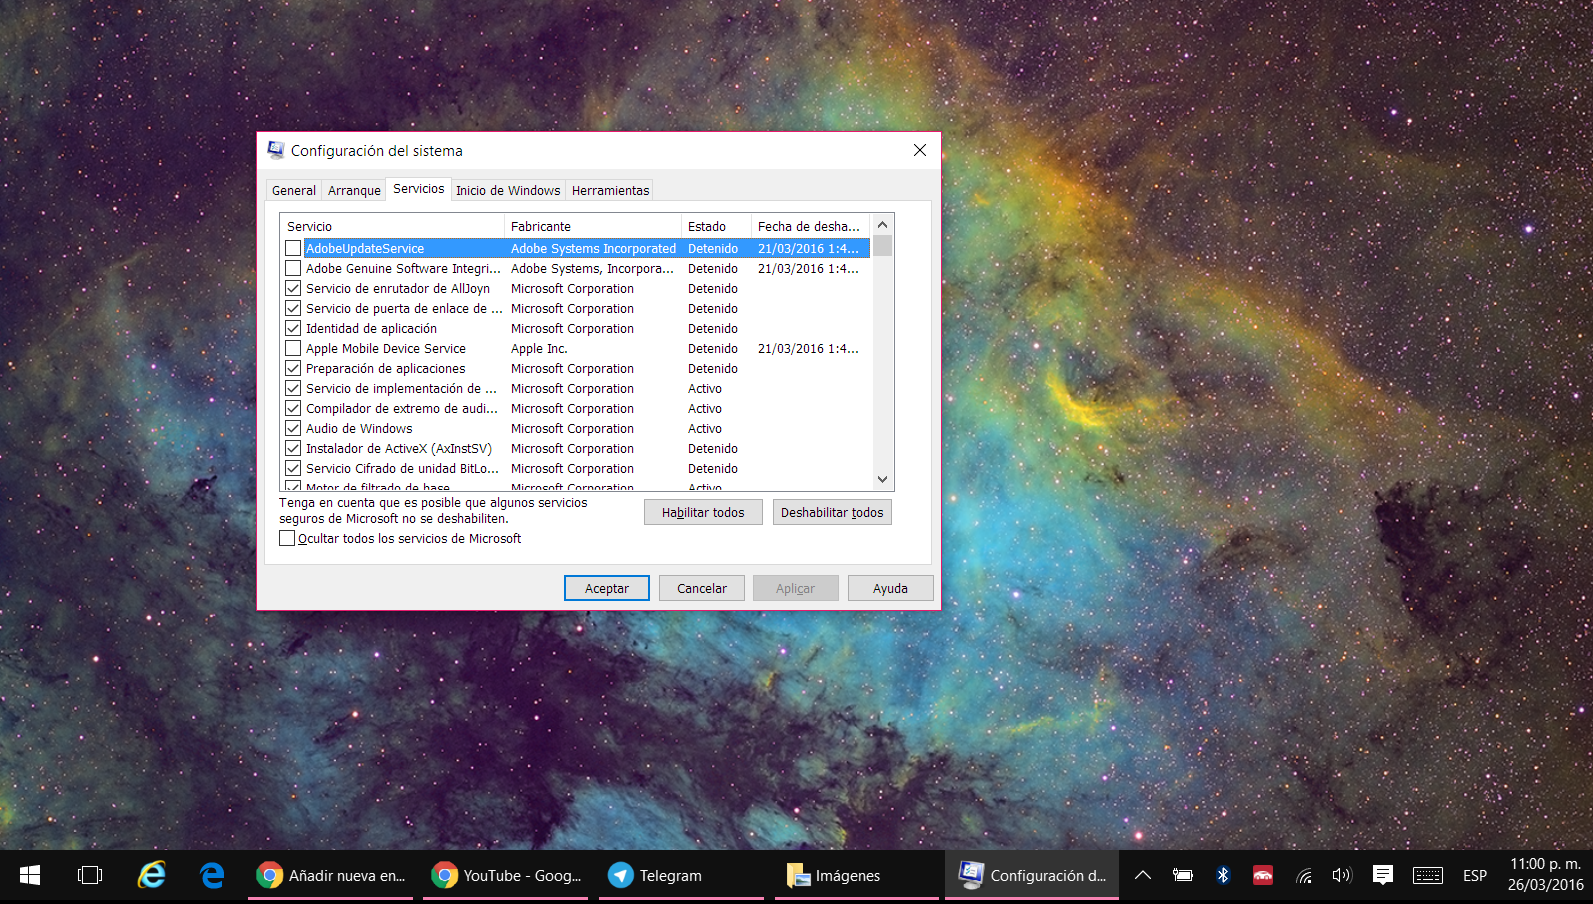Switch to the Arranque tab
The width and height of the screenshot is (1593, 904).
click(354, 190)
